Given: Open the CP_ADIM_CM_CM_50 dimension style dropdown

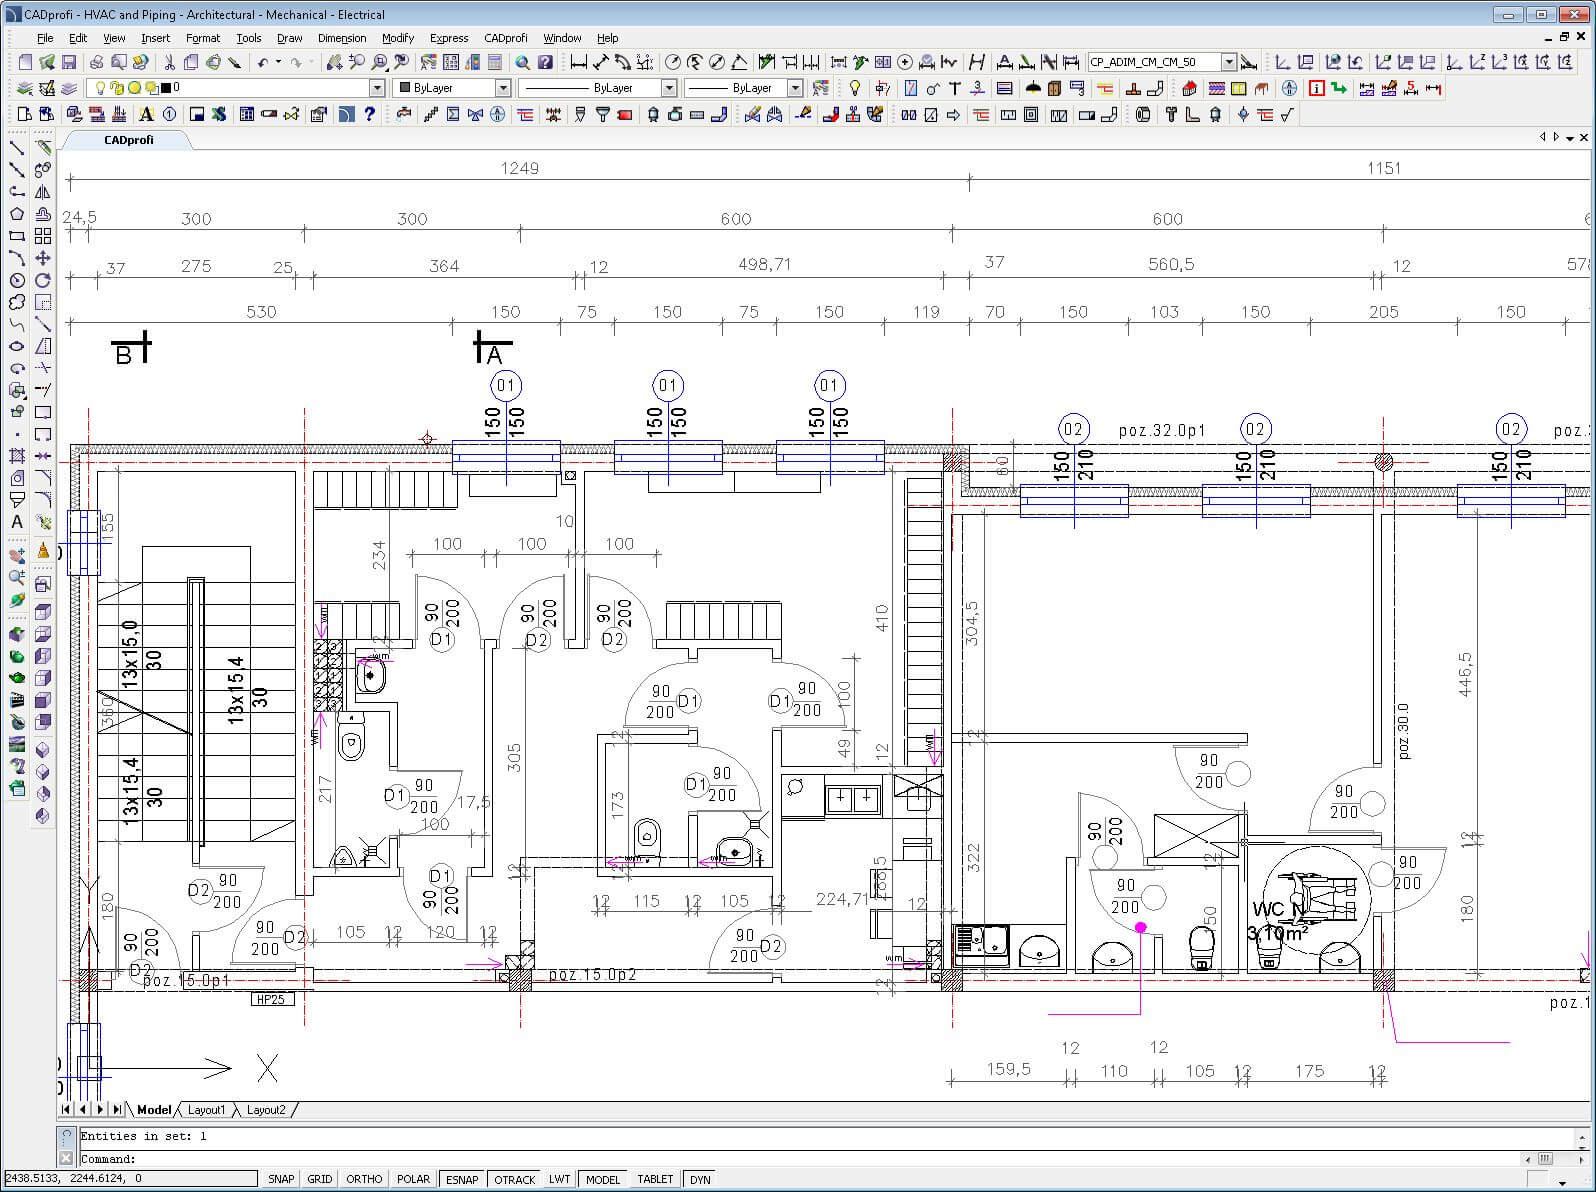Looking at the screenshot, I should 1229,62.
